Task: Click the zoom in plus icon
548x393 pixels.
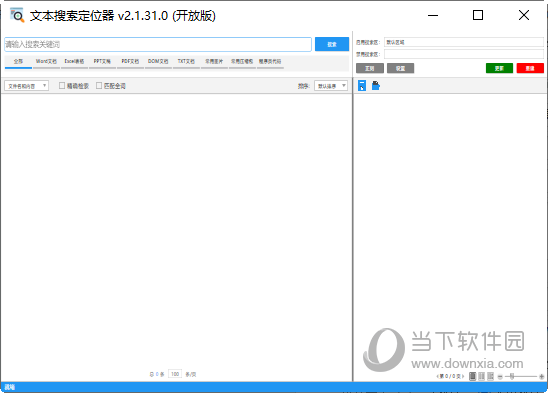Action: (542, 377)
